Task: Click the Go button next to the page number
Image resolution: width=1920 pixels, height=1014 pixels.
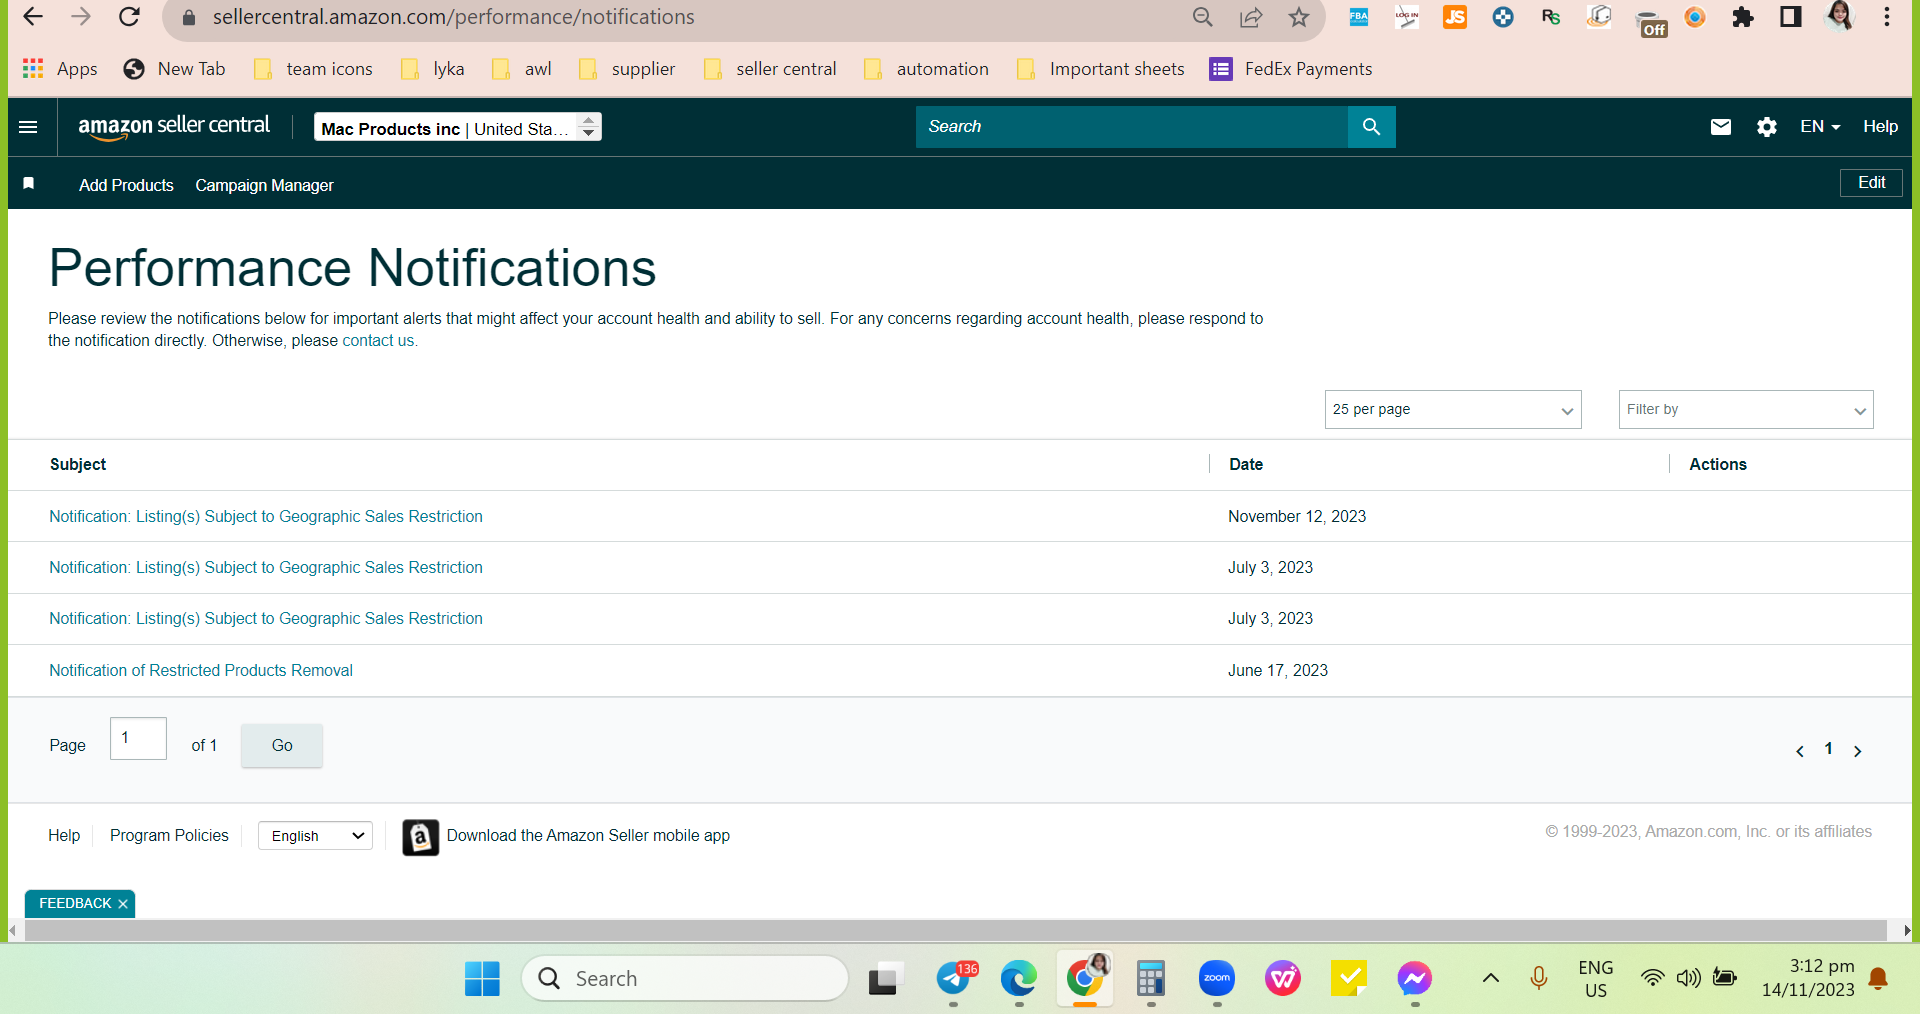Action: pos(282,746)
